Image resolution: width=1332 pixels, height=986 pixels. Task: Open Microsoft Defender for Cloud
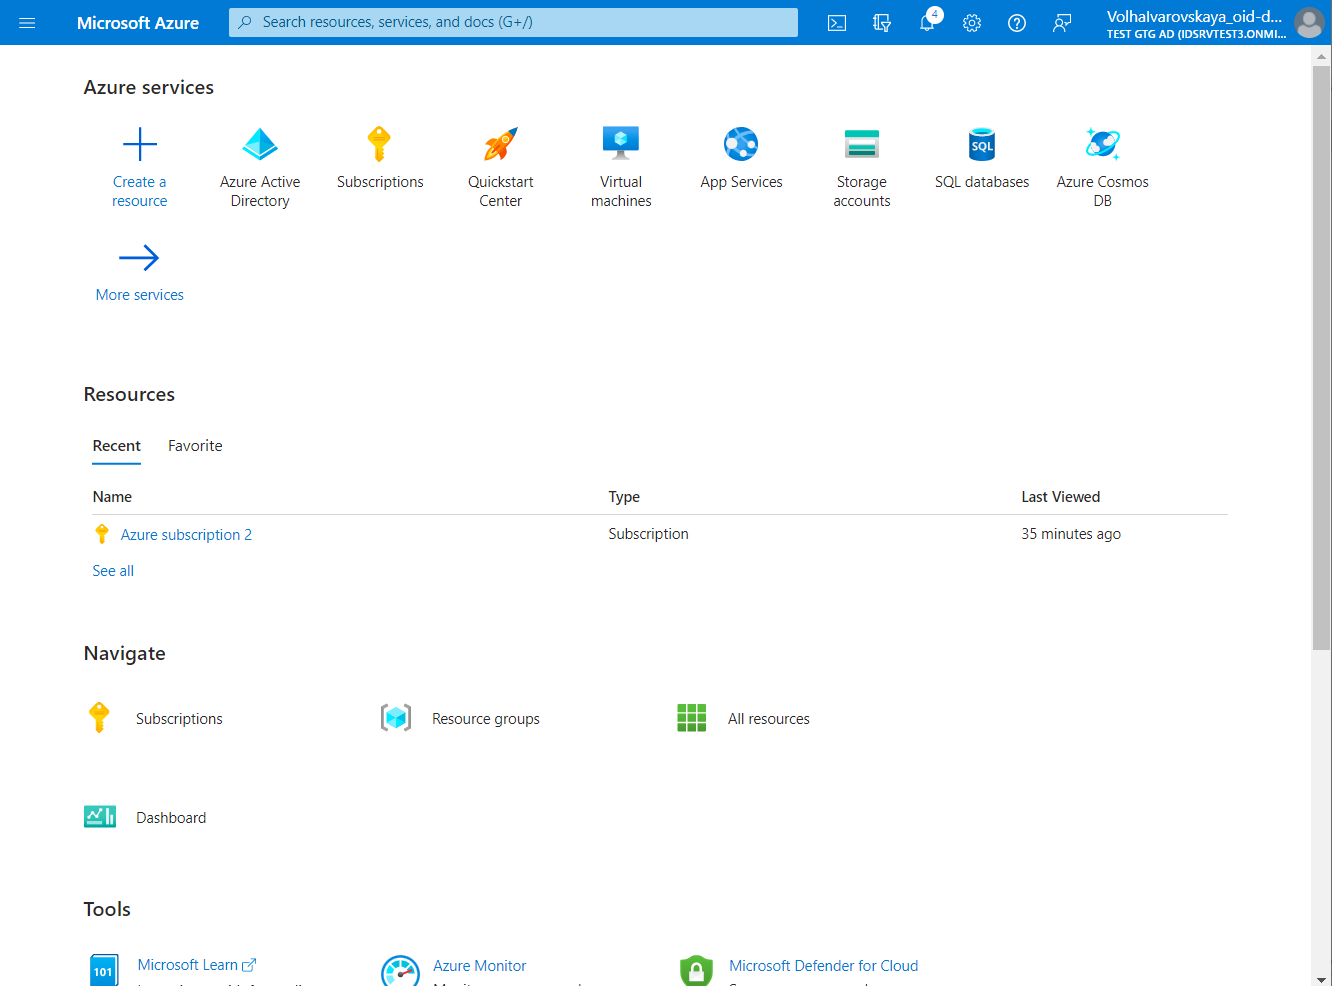[823, 965]
